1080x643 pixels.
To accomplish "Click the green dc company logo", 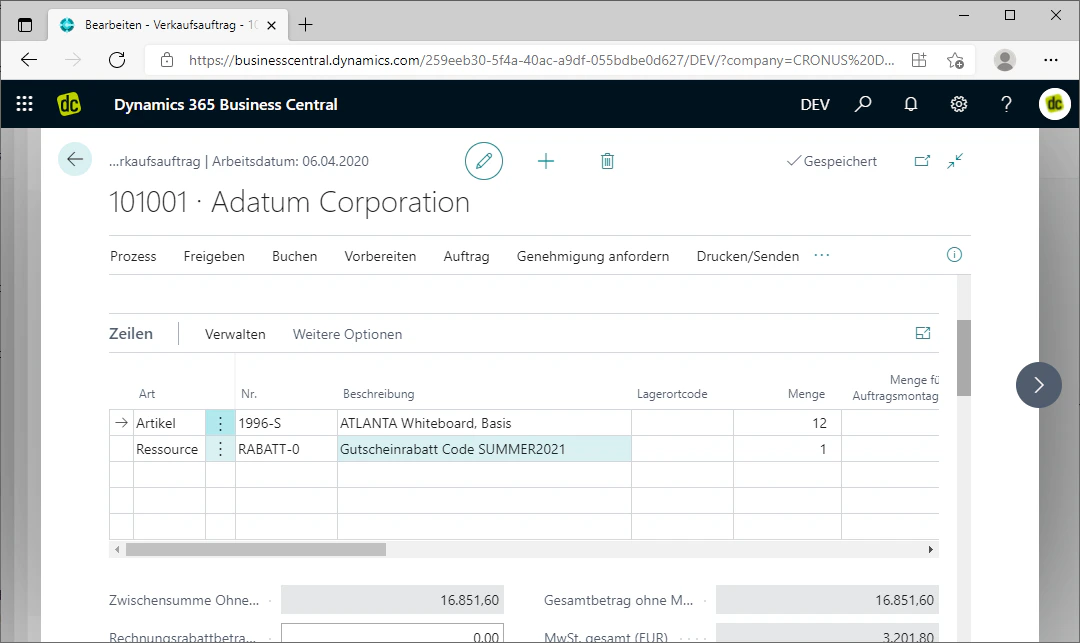I will tap(69, 104).
